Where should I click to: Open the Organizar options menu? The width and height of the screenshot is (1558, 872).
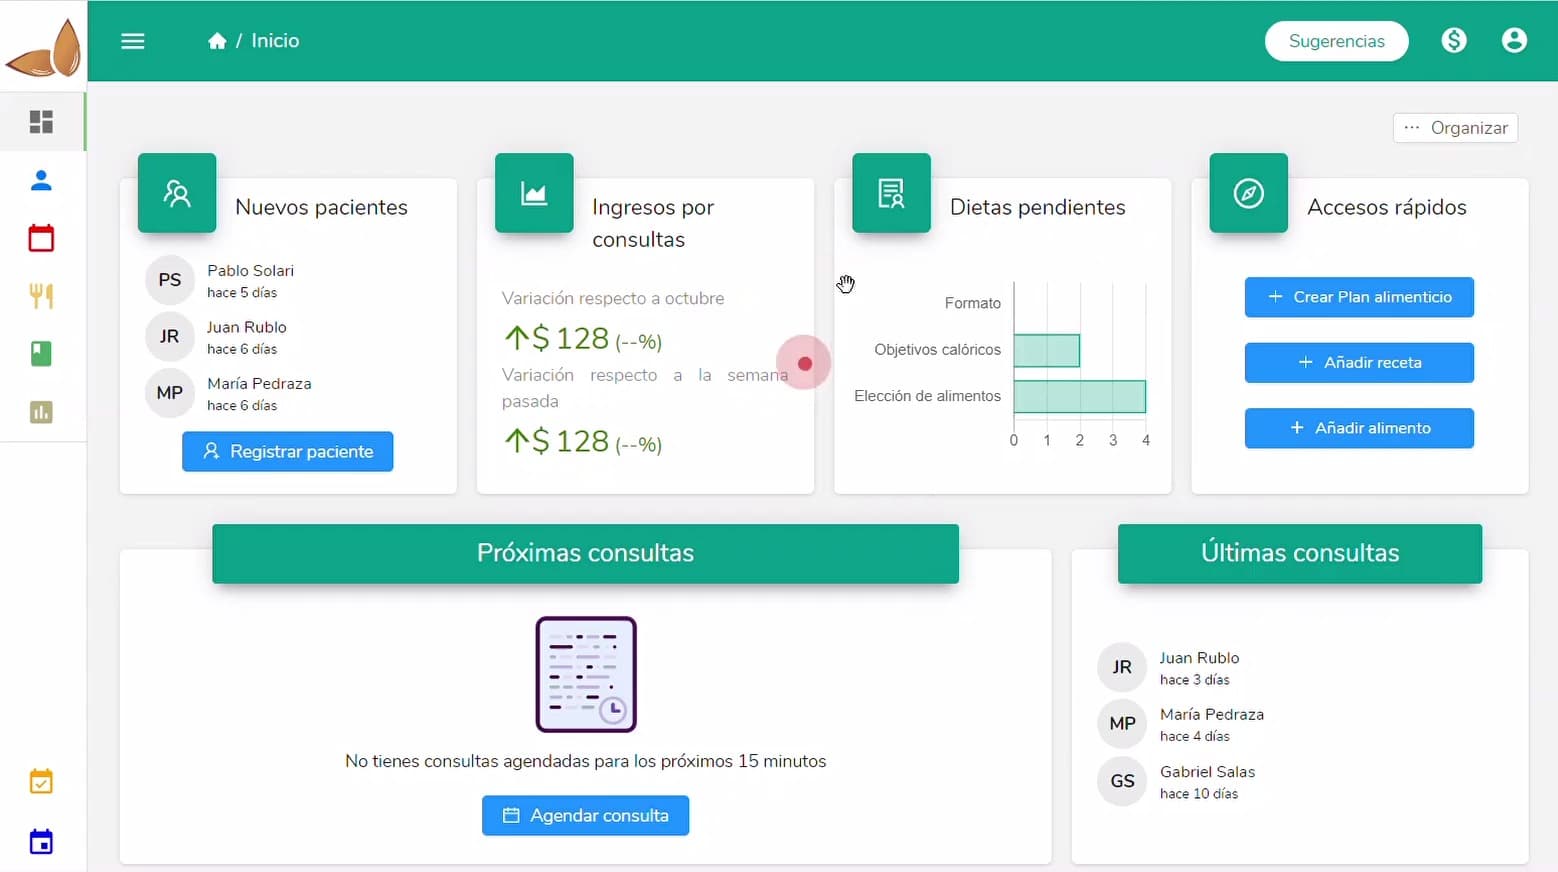tap(1455, 128)
